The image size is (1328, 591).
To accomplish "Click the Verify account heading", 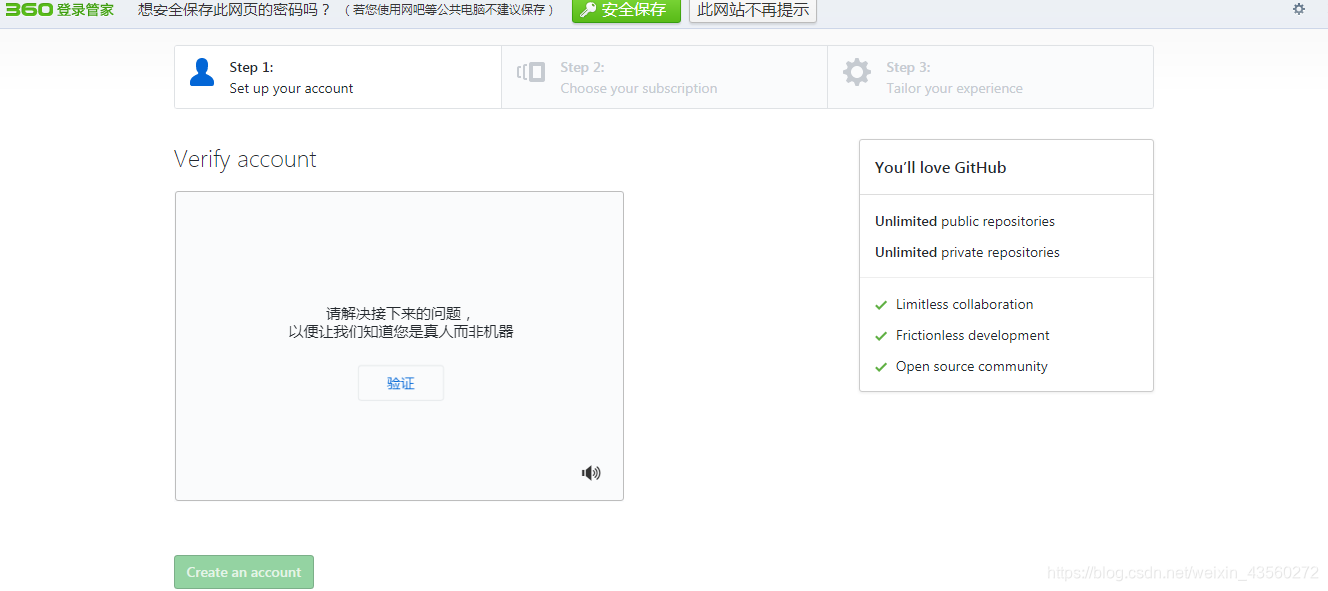I will (245, 159).
